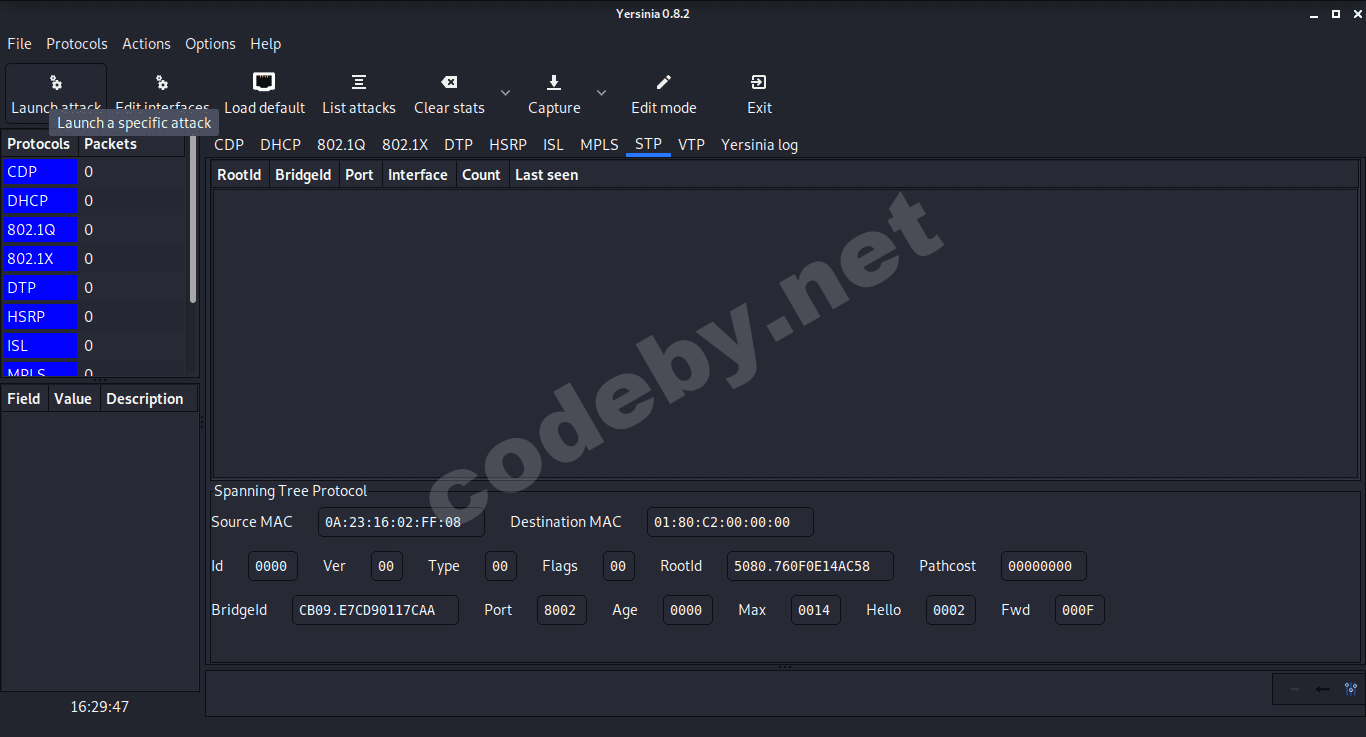The image size is (1366, 737).
Task: Click the Fwd field showing 000F
Action: (1080, 610)
